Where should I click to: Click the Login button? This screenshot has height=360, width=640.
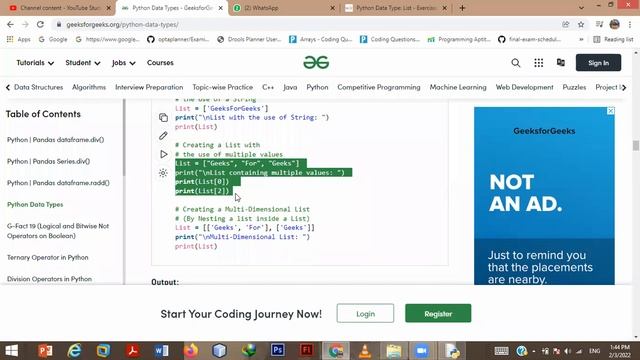[365, 313]
